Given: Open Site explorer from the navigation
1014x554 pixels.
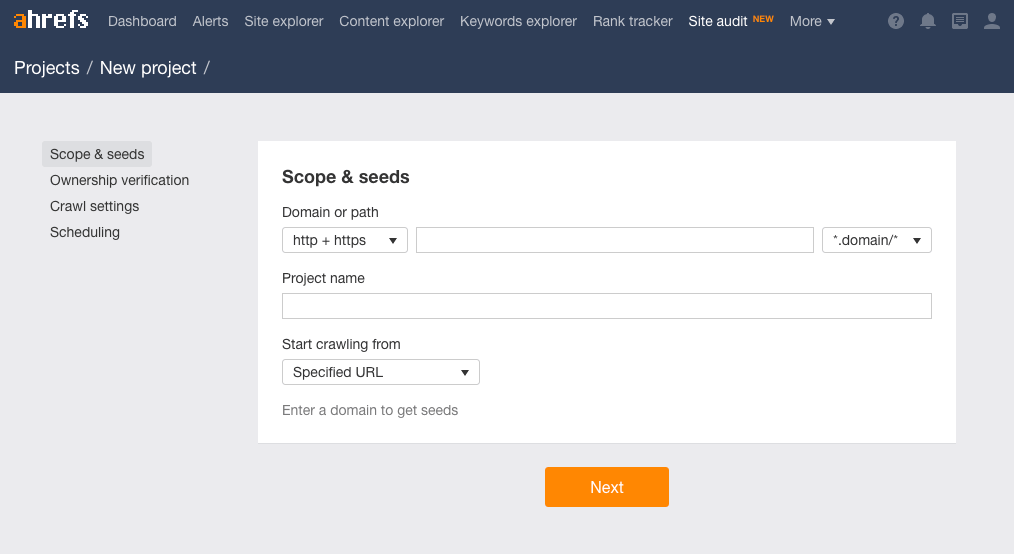Looking at the screenshot, I should click(283, 21).
